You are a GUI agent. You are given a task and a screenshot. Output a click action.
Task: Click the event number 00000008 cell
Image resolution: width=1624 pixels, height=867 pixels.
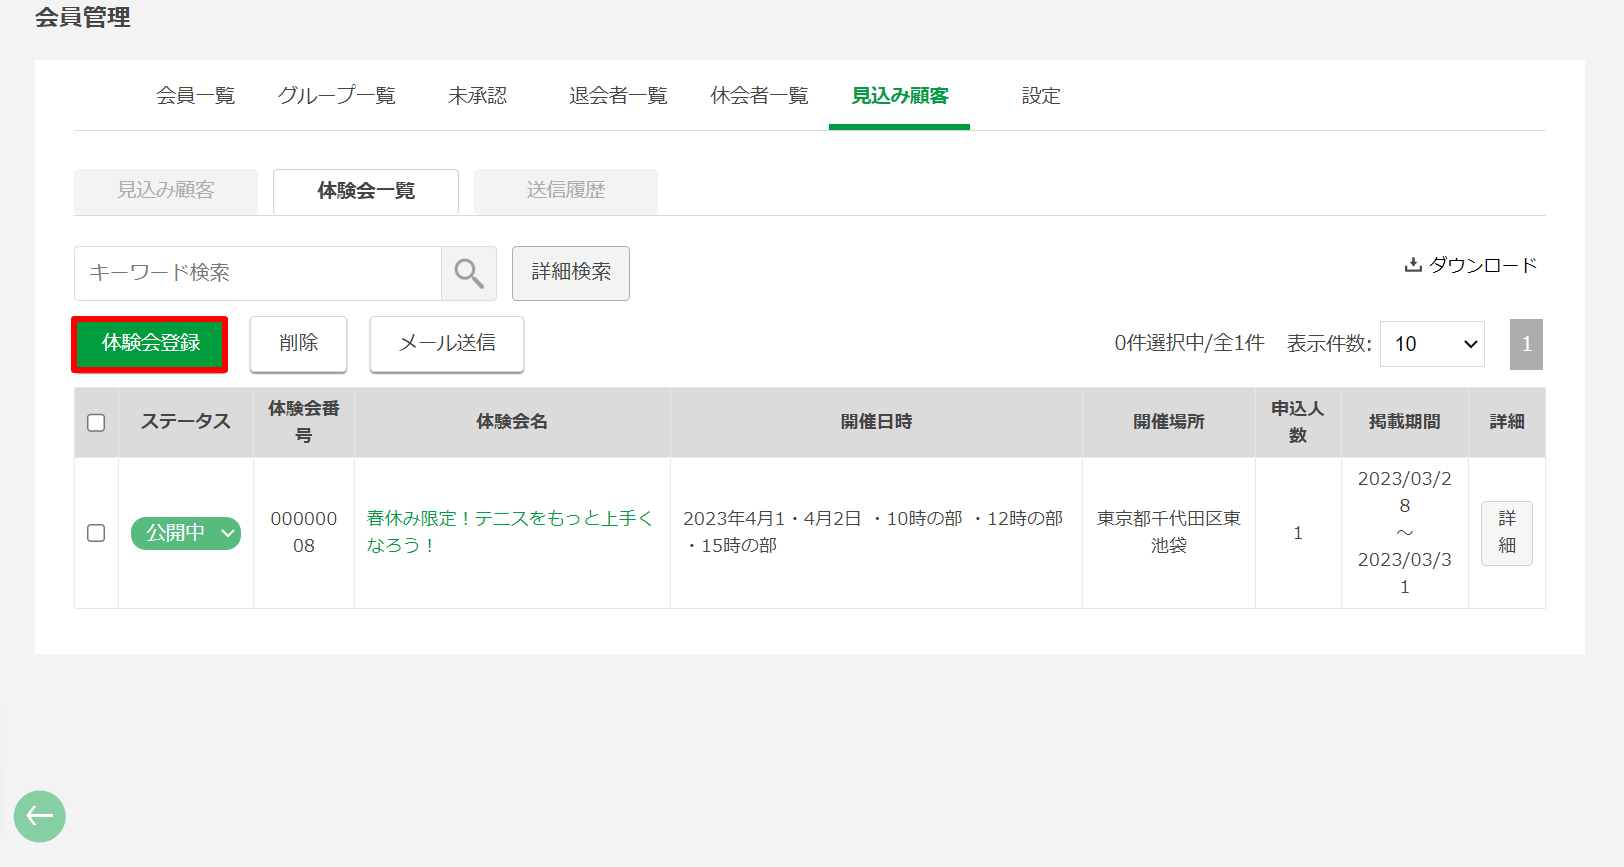point(304,532)
